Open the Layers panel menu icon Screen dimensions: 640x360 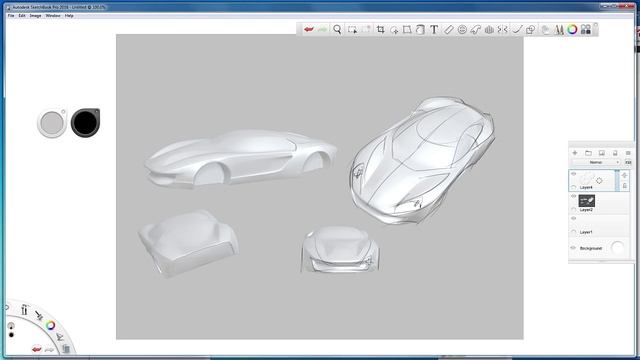tap(628, 153)
